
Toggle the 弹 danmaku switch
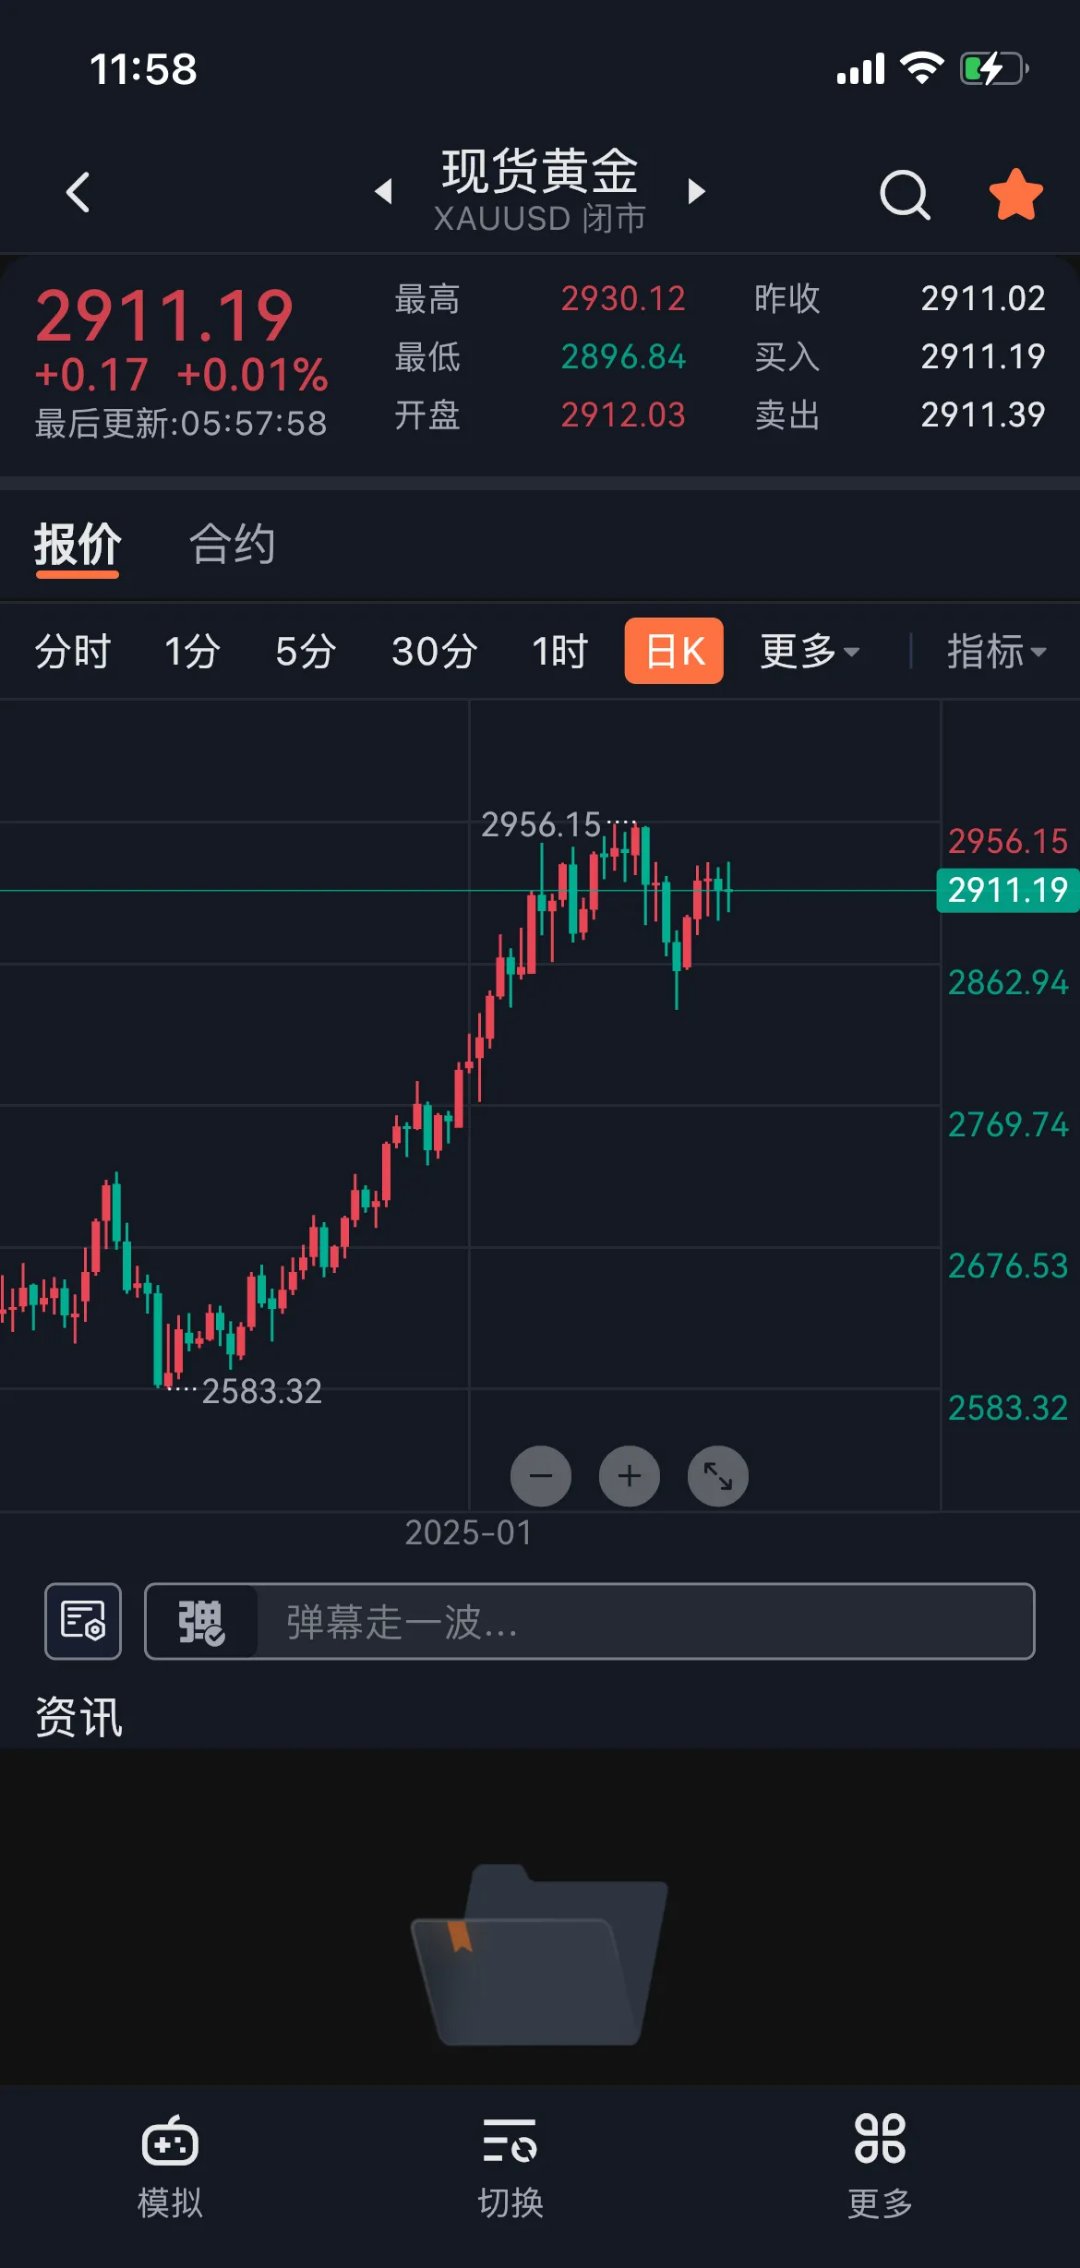point(201,1622)
